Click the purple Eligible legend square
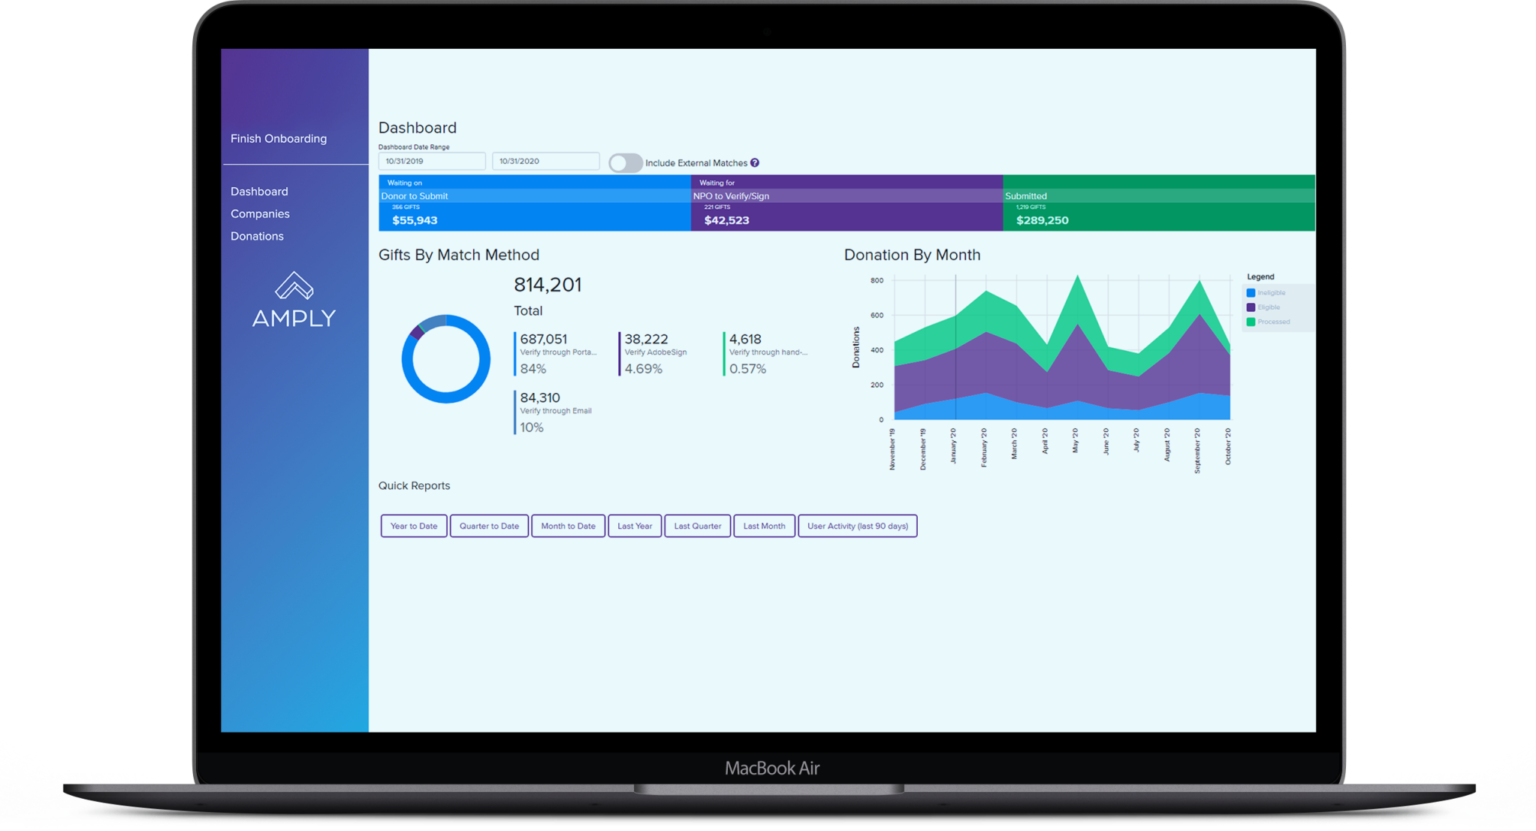1536x831 pixels. [x=1251, y=307]
